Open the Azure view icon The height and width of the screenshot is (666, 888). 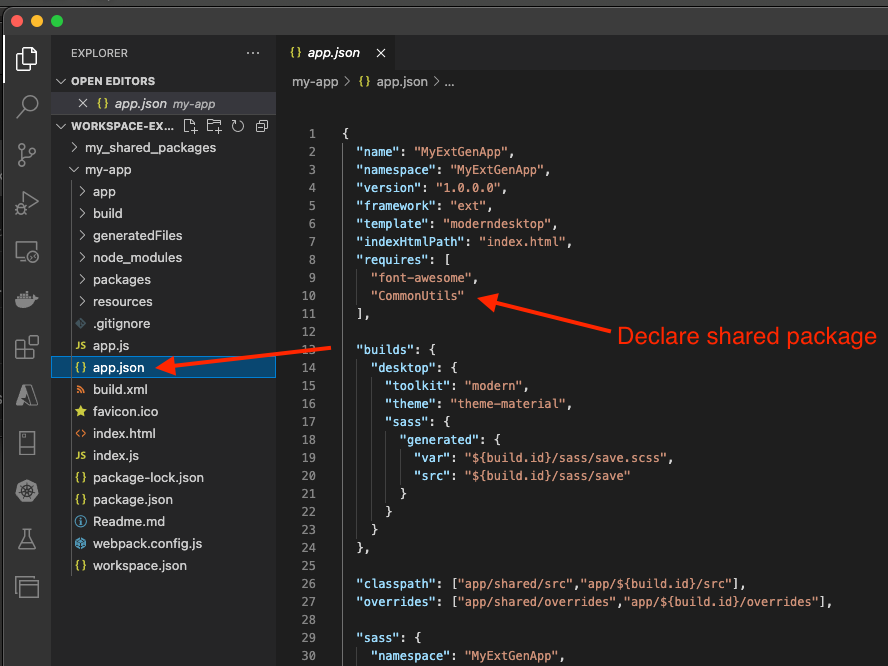pos(26,396)
